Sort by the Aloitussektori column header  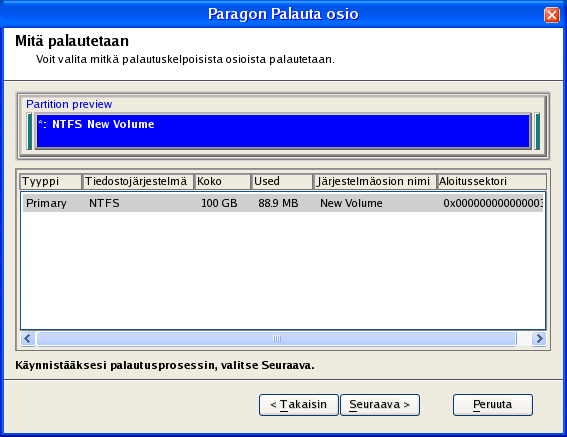491,181
